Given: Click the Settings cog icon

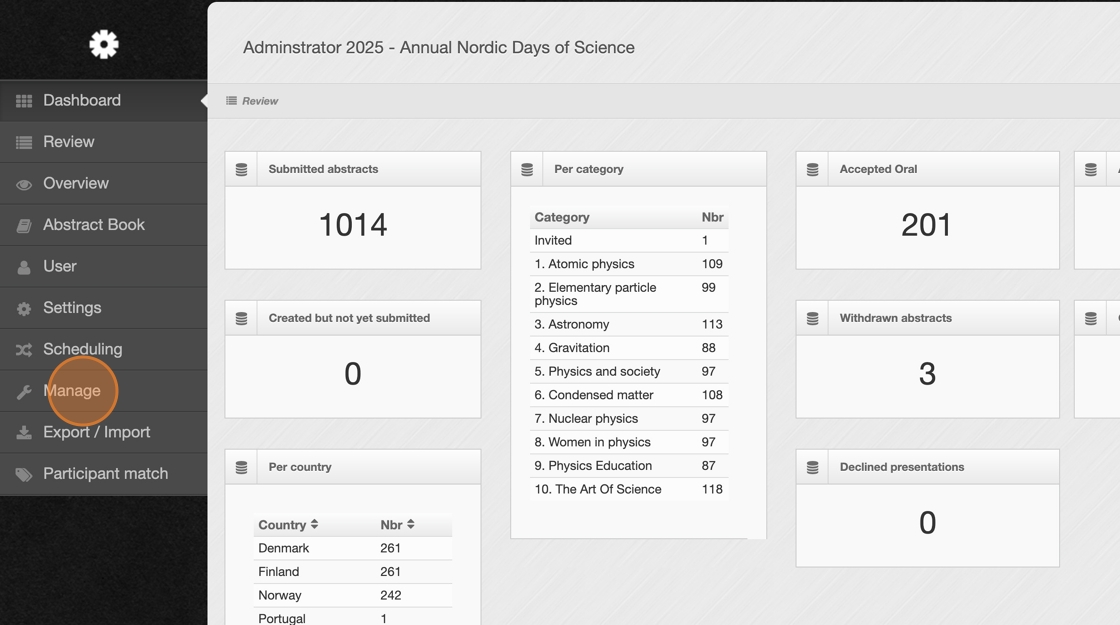Looking at the screenshot, I should 24,309.
